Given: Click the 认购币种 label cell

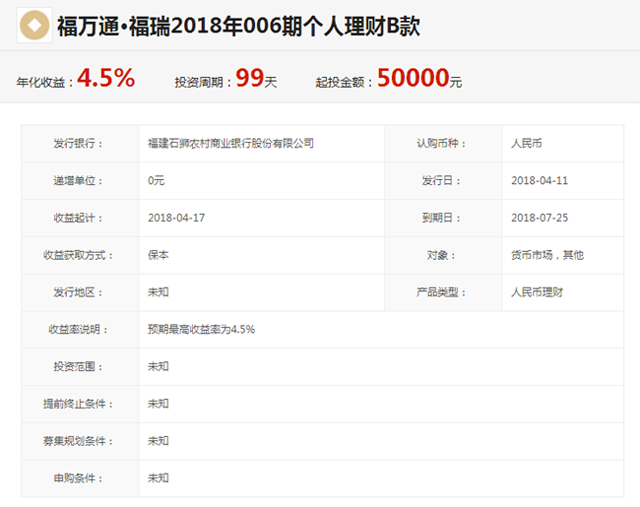Looking at the screenshot, I should (x=443, y=144).
